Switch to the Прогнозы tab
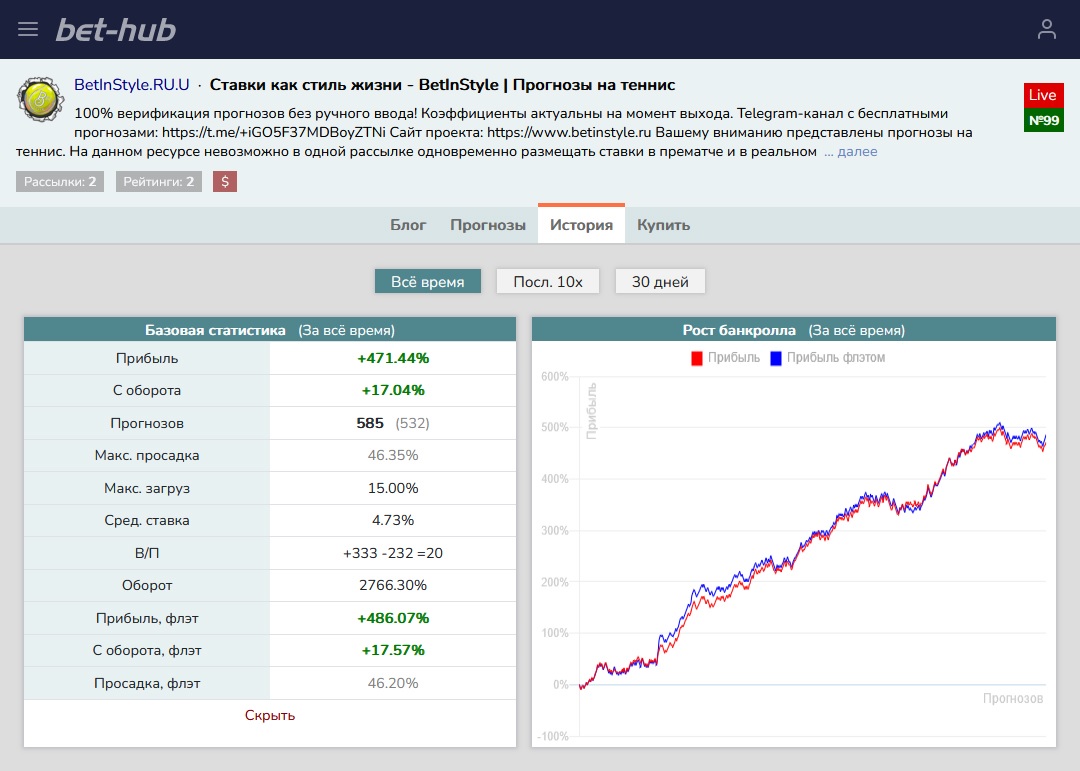Screen dimensions: 1080x771 [488, 225]
